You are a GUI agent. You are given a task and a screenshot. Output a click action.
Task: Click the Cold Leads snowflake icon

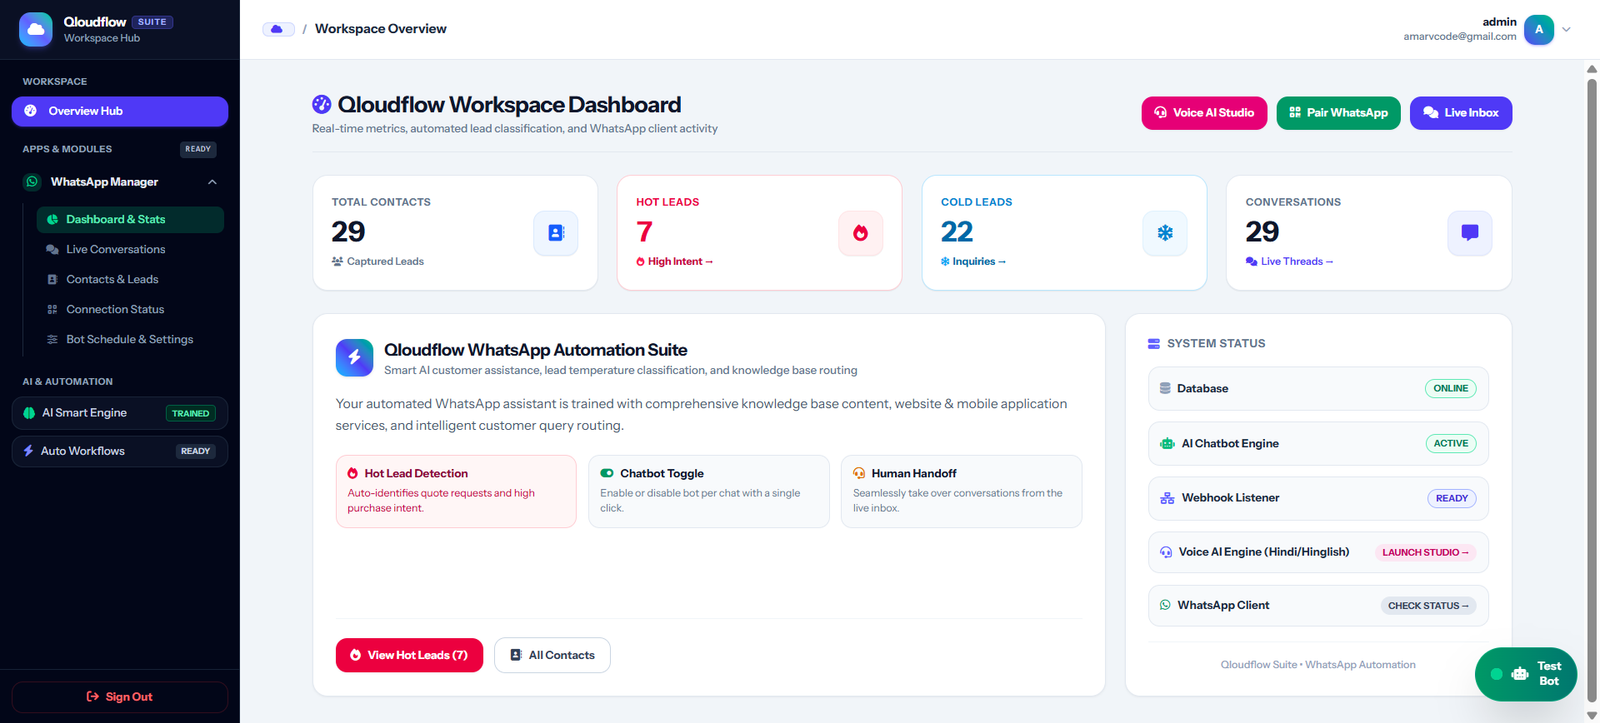pyautogui.click(x=1165, y=233)
